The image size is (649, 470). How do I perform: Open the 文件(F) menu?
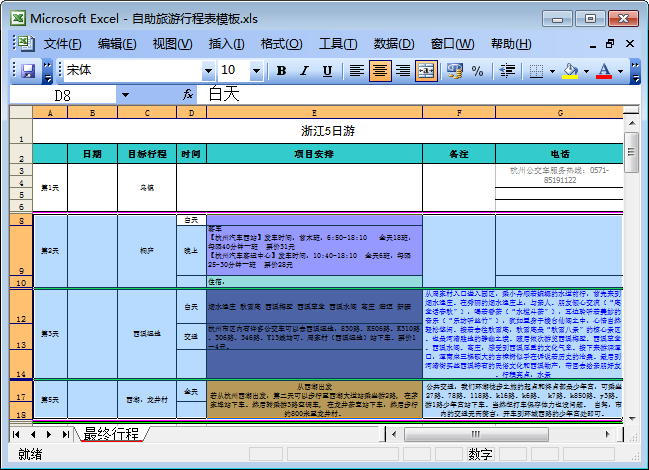62,44
